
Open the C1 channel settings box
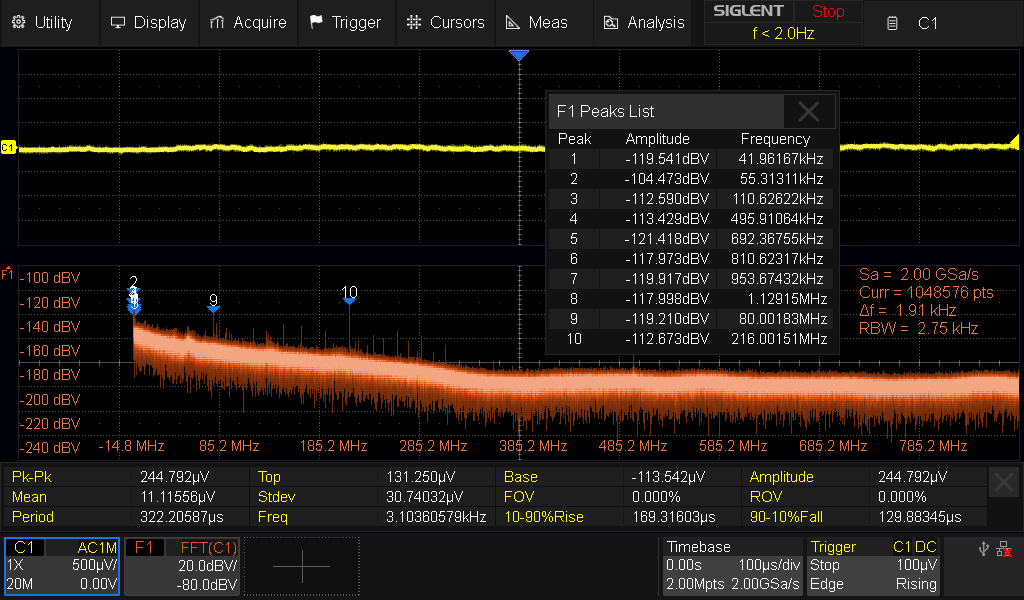click(x=62, y=566)
